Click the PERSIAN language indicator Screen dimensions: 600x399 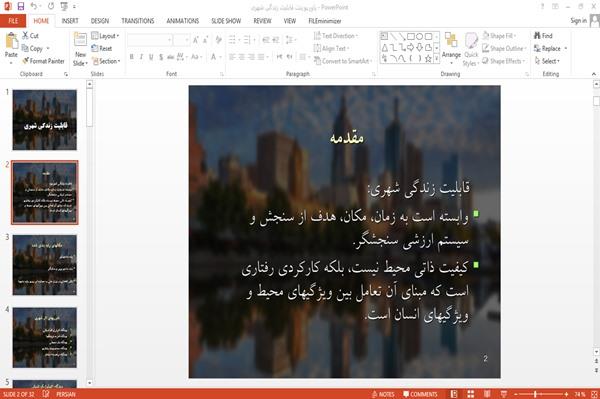[66, 394]
